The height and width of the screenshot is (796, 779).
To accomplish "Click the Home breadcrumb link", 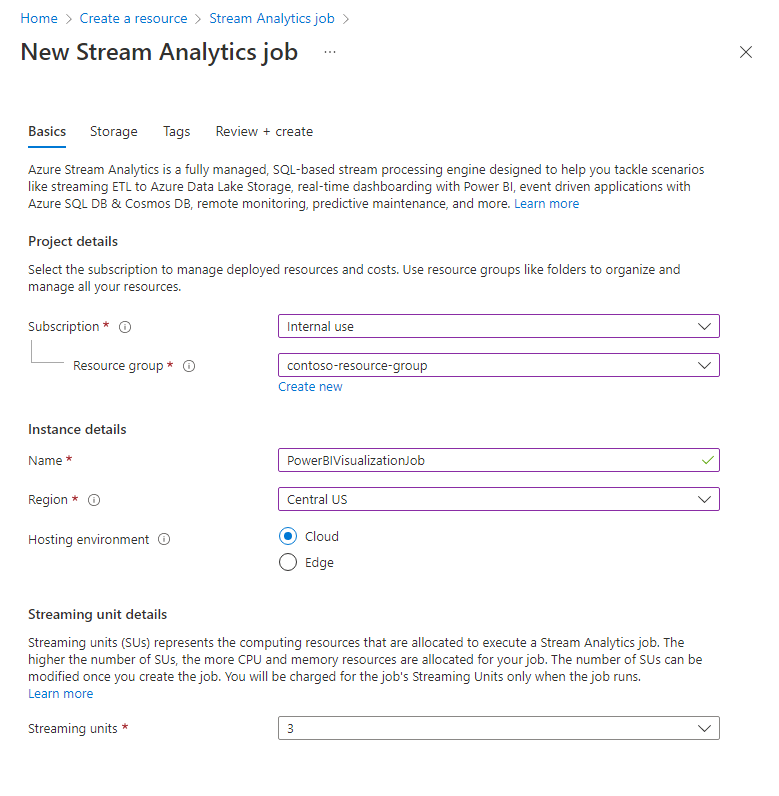I will [x=39, y=18].
